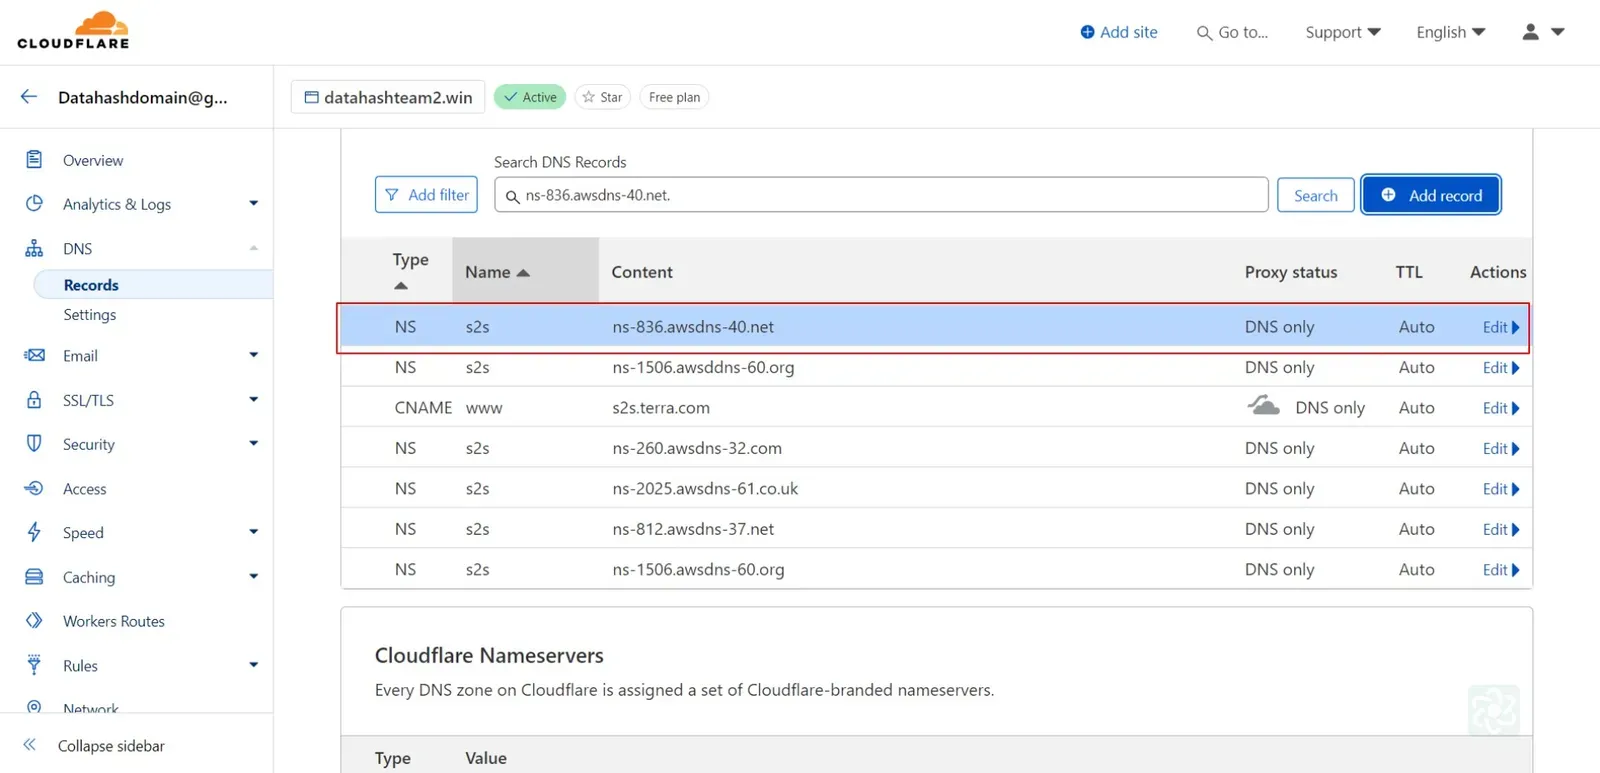Sort records by the Type column arrow
The image size is (1600, 773).
click(x=401, y=286)
